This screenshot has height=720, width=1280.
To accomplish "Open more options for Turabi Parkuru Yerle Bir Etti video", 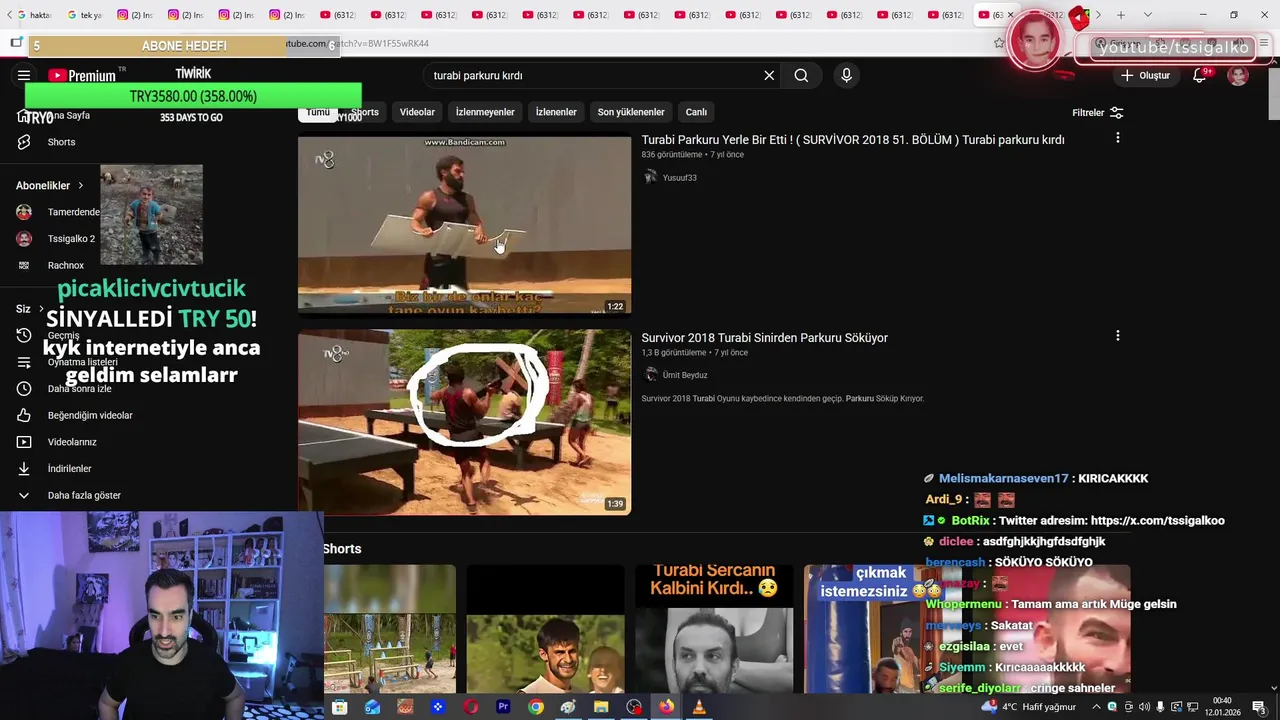I will click(x=1117, y=138).
